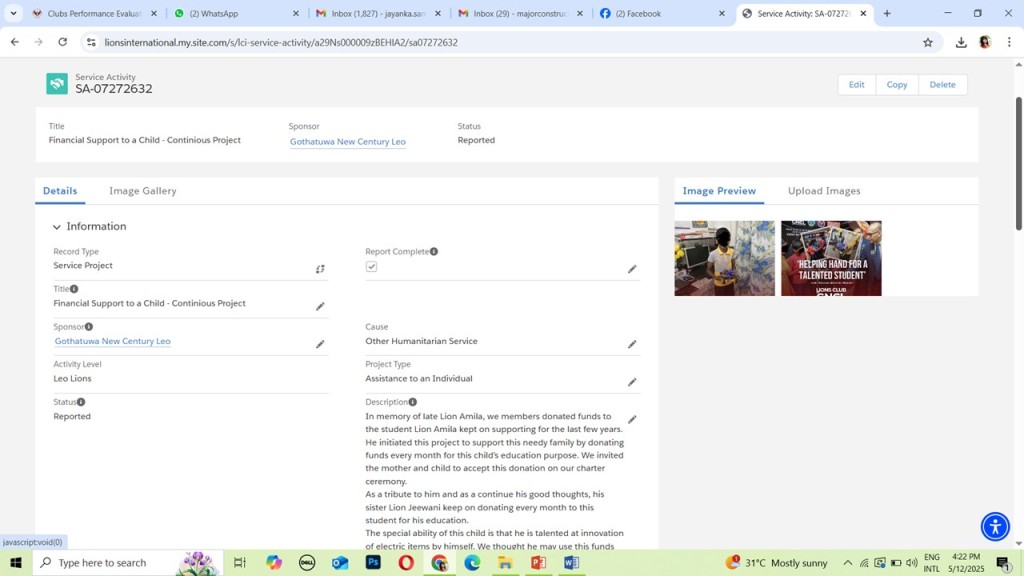Click the Edit button
The width and height of the screenshot is (1024, 576).
pyautogui.click(x=856, y=84)
